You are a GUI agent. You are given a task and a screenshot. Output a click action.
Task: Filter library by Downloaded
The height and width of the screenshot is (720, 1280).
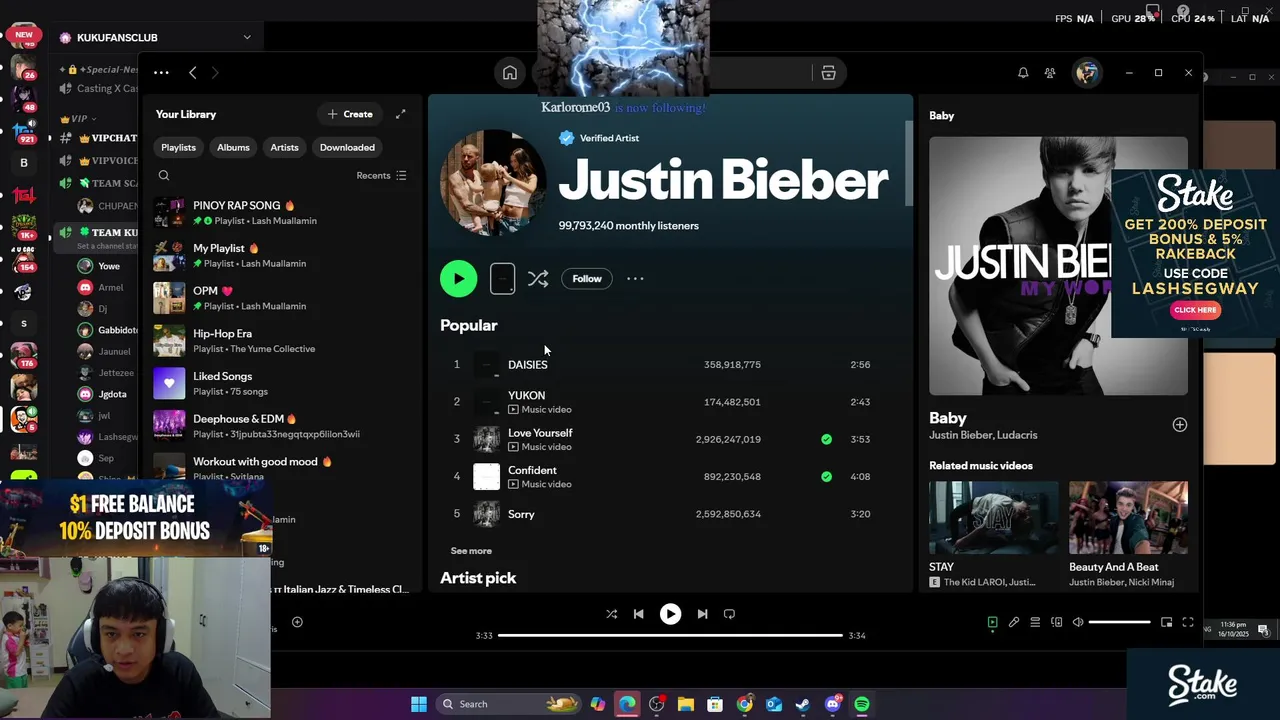click(x=347, y=148)
